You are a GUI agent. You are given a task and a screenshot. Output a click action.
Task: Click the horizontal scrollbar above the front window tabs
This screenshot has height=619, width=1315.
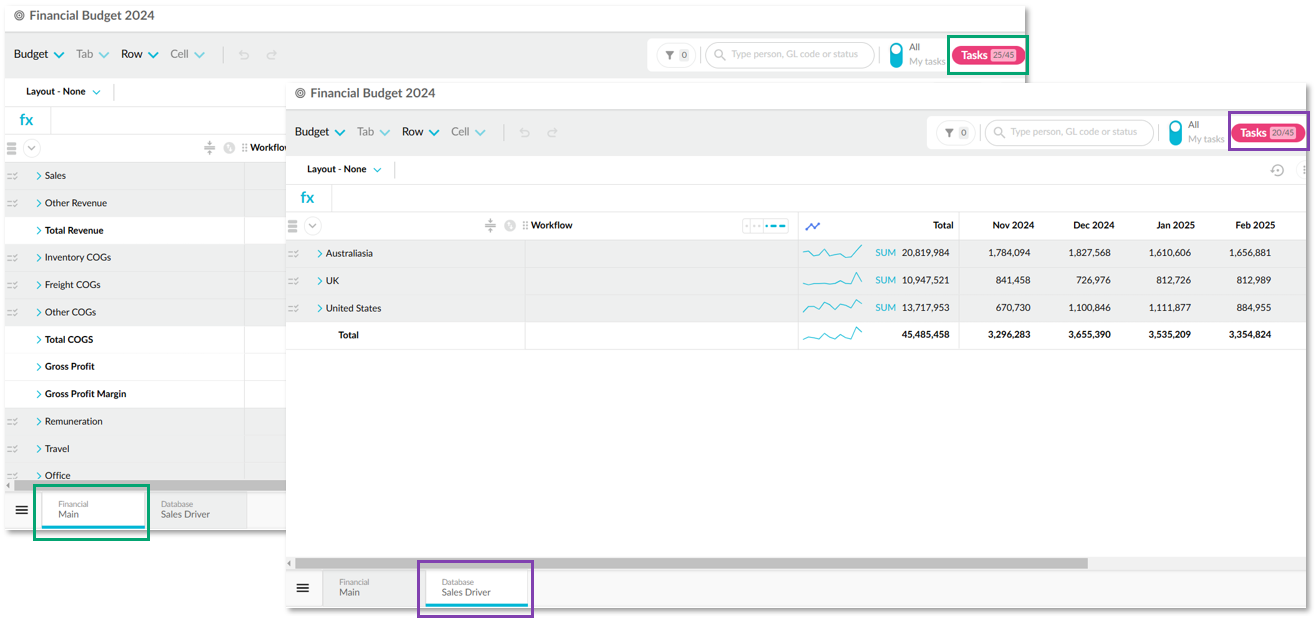690,564
